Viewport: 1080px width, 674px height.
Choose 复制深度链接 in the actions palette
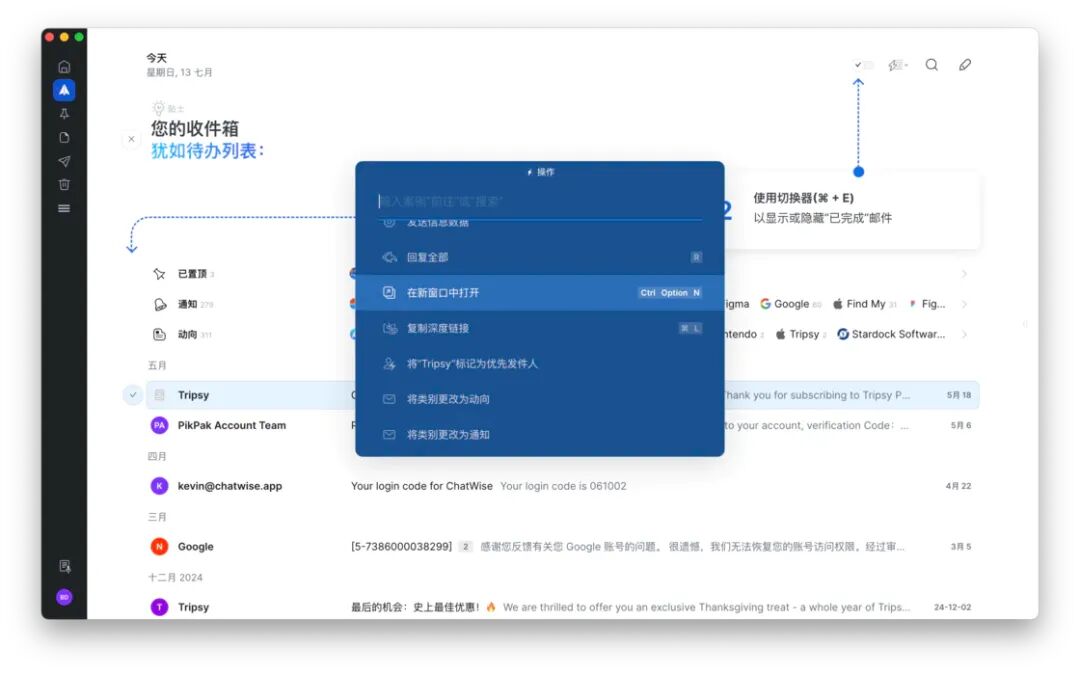[540, 328]
